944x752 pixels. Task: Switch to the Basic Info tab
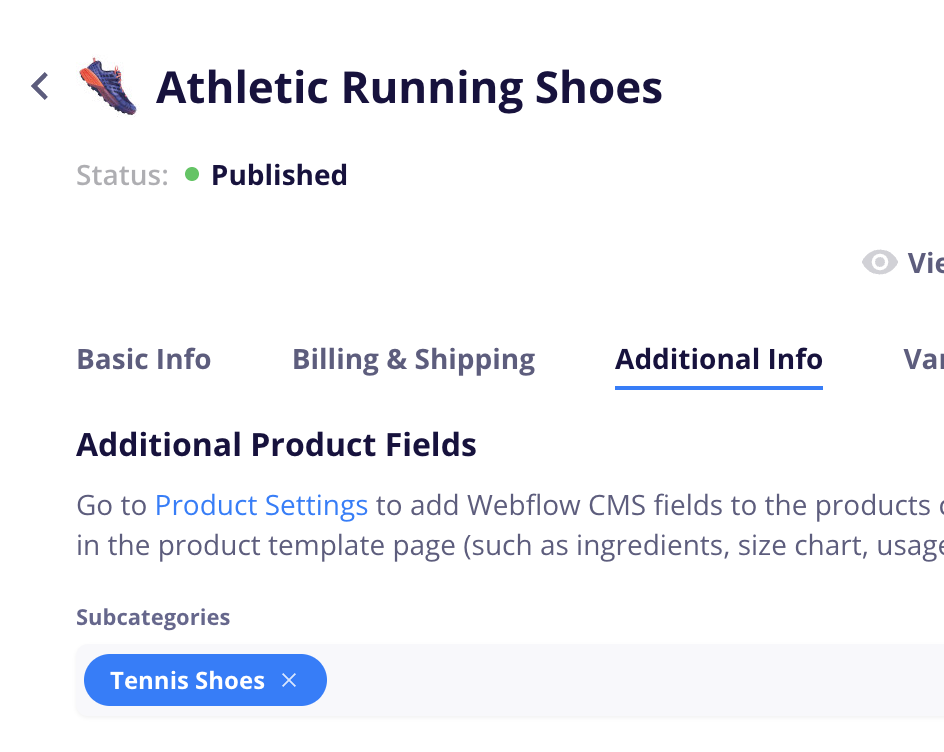[x=144, y=360]
